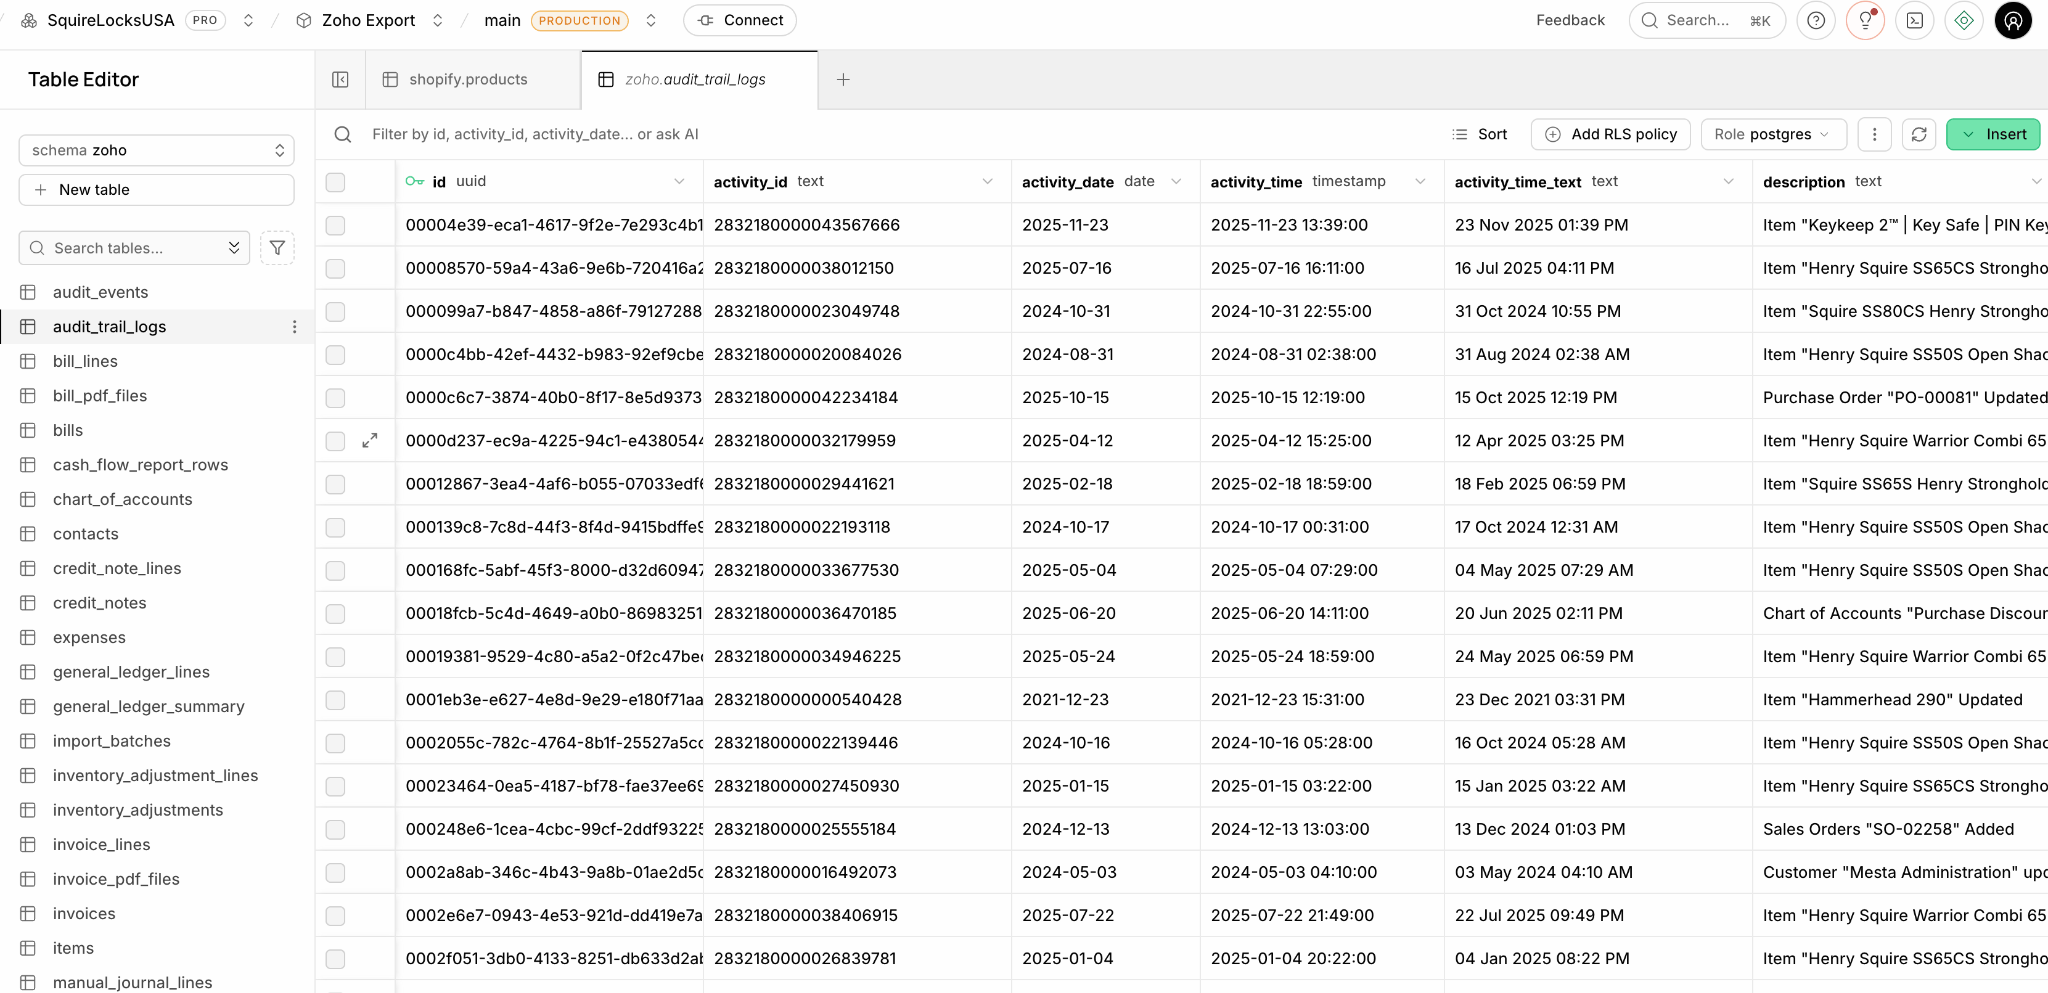Click the filter search magnifier icon

(x=343, y=134)
